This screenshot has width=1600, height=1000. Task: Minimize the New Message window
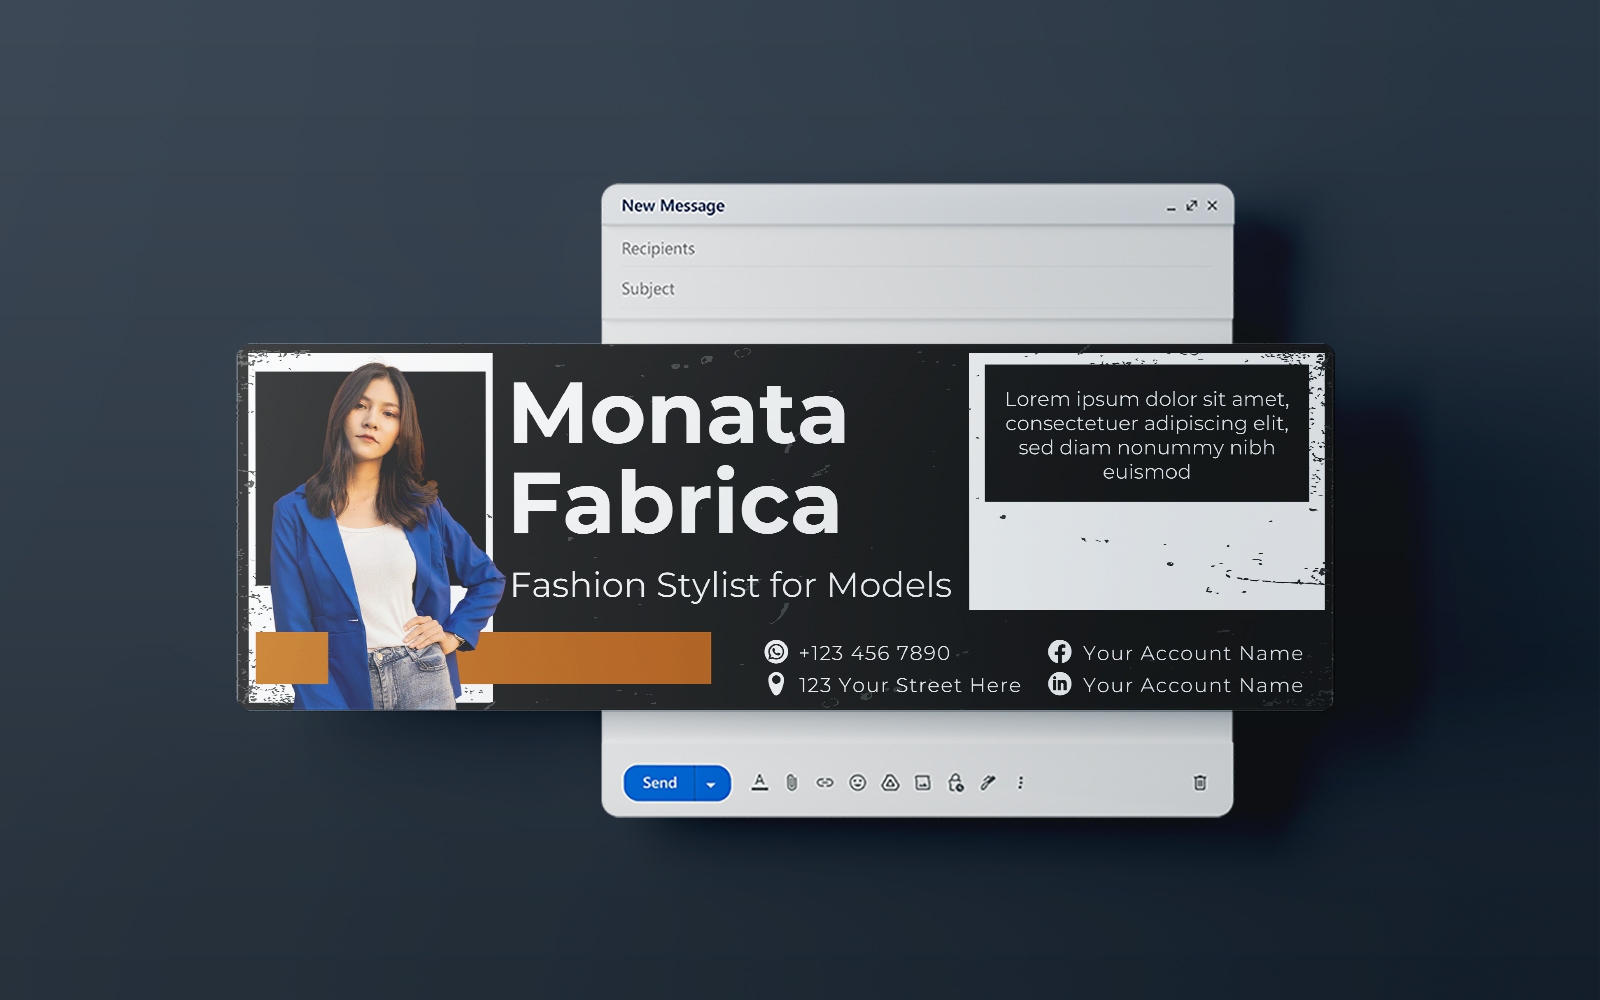pos(1171,206)
